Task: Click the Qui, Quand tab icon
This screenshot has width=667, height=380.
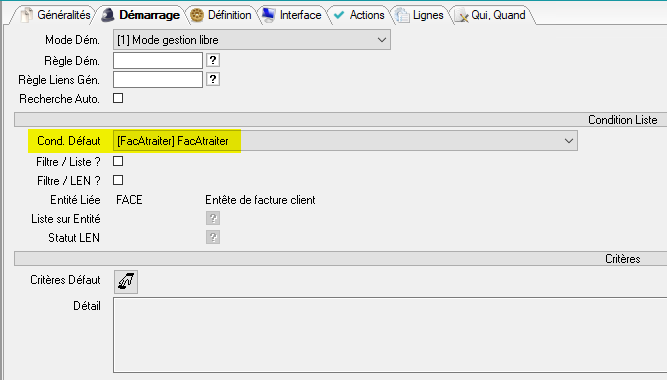Action: click(x=462, y=16)
